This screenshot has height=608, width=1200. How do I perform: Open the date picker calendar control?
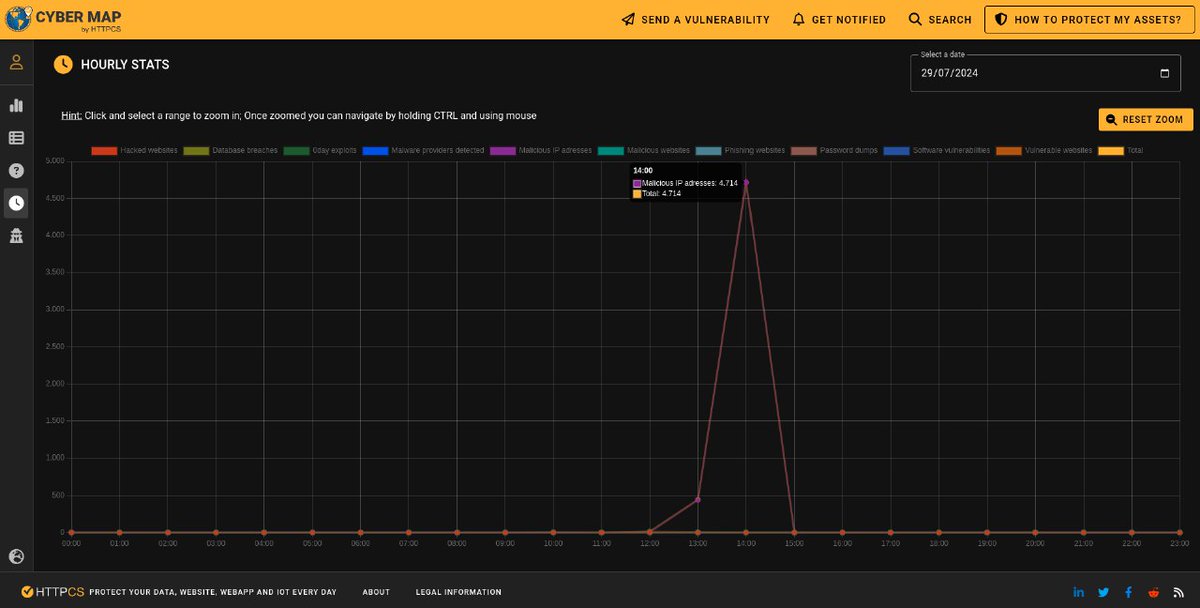click(x=1165, y=72)
